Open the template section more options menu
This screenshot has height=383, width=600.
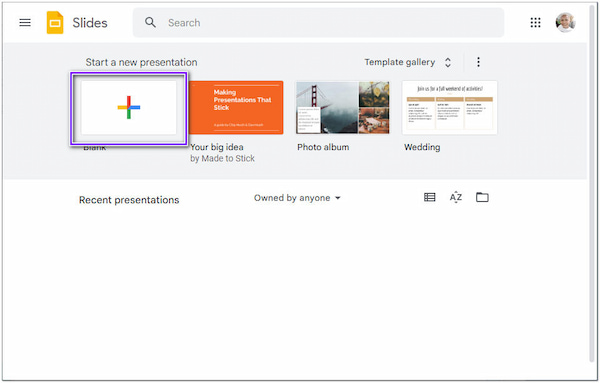pyautogui.click(x=478, y=62)
